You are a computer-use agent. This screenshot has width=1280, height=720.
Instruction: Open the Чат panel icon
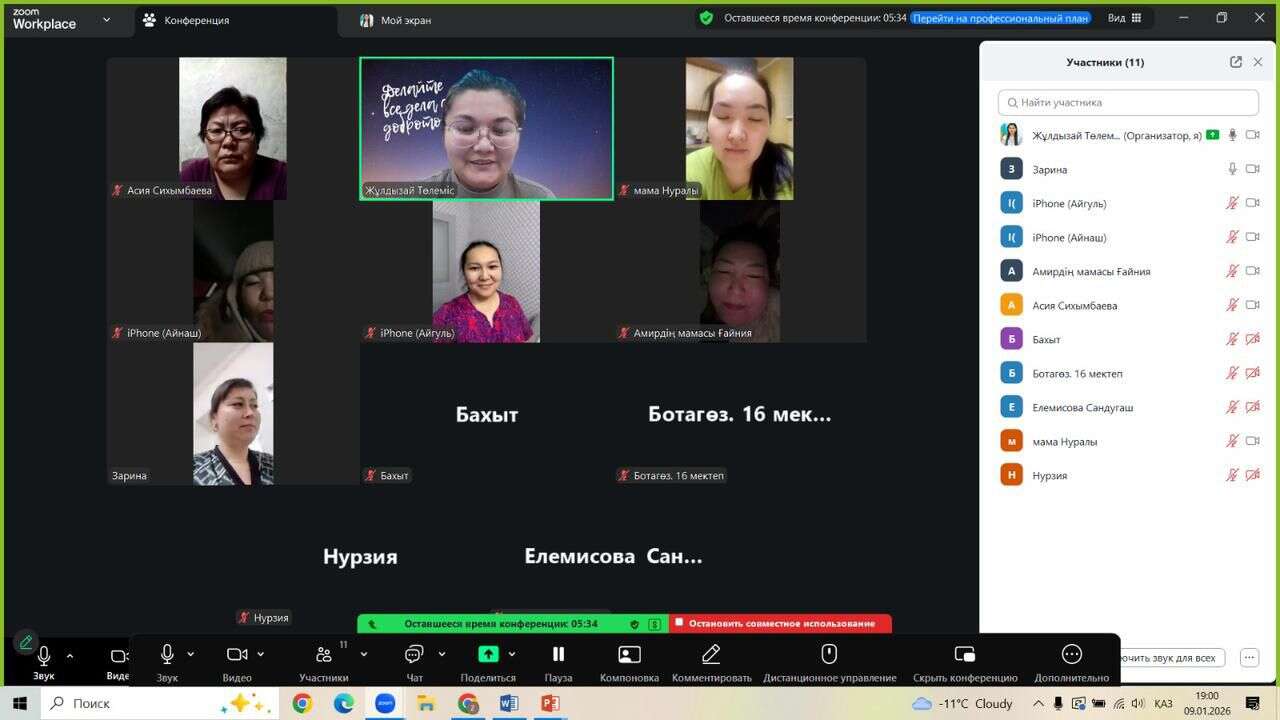[x=414, y=655]
